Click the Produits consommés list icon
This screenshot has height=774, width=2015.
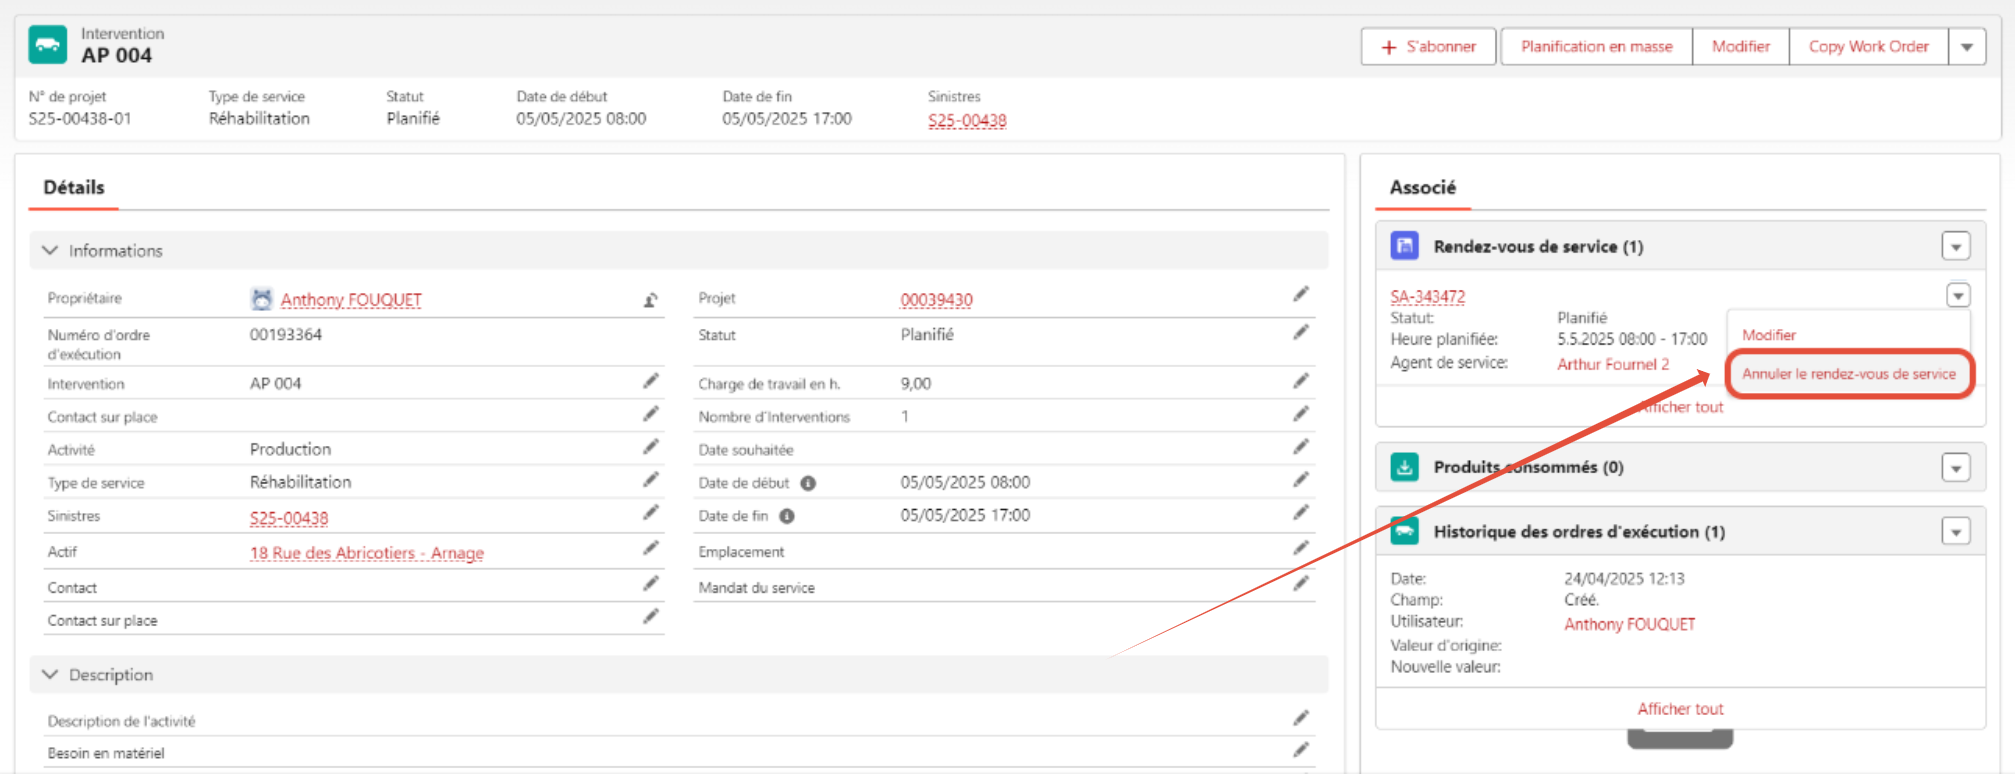point(1405,467)
